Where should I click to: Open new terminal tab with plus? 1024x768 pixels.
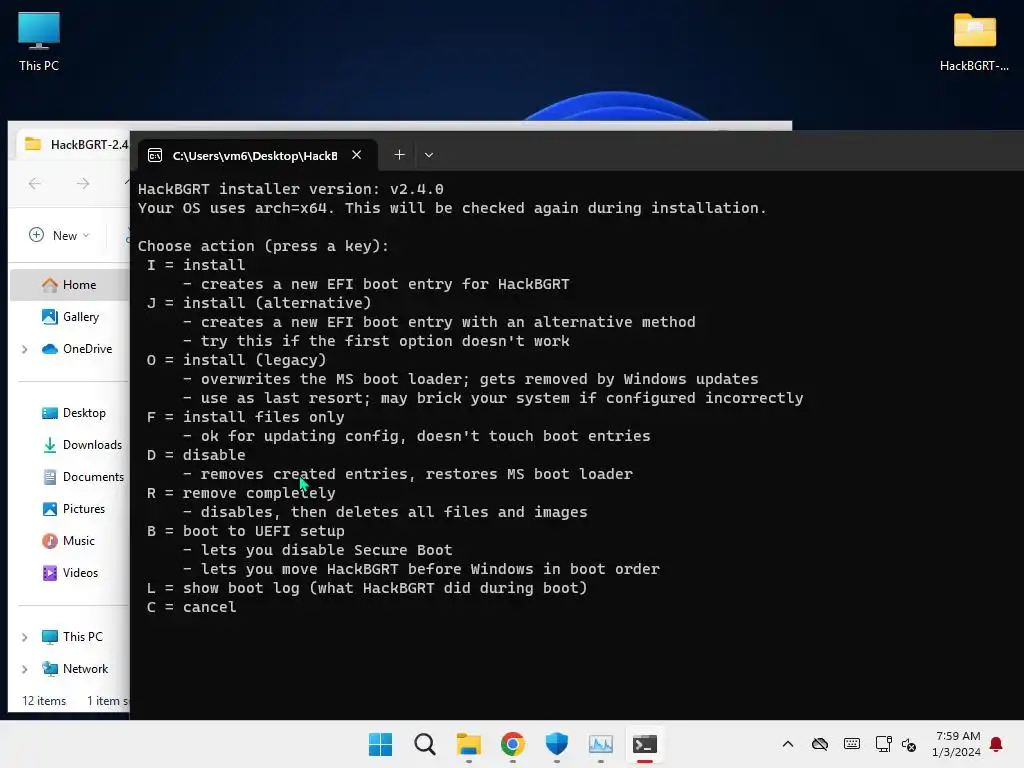pos(399,155)
